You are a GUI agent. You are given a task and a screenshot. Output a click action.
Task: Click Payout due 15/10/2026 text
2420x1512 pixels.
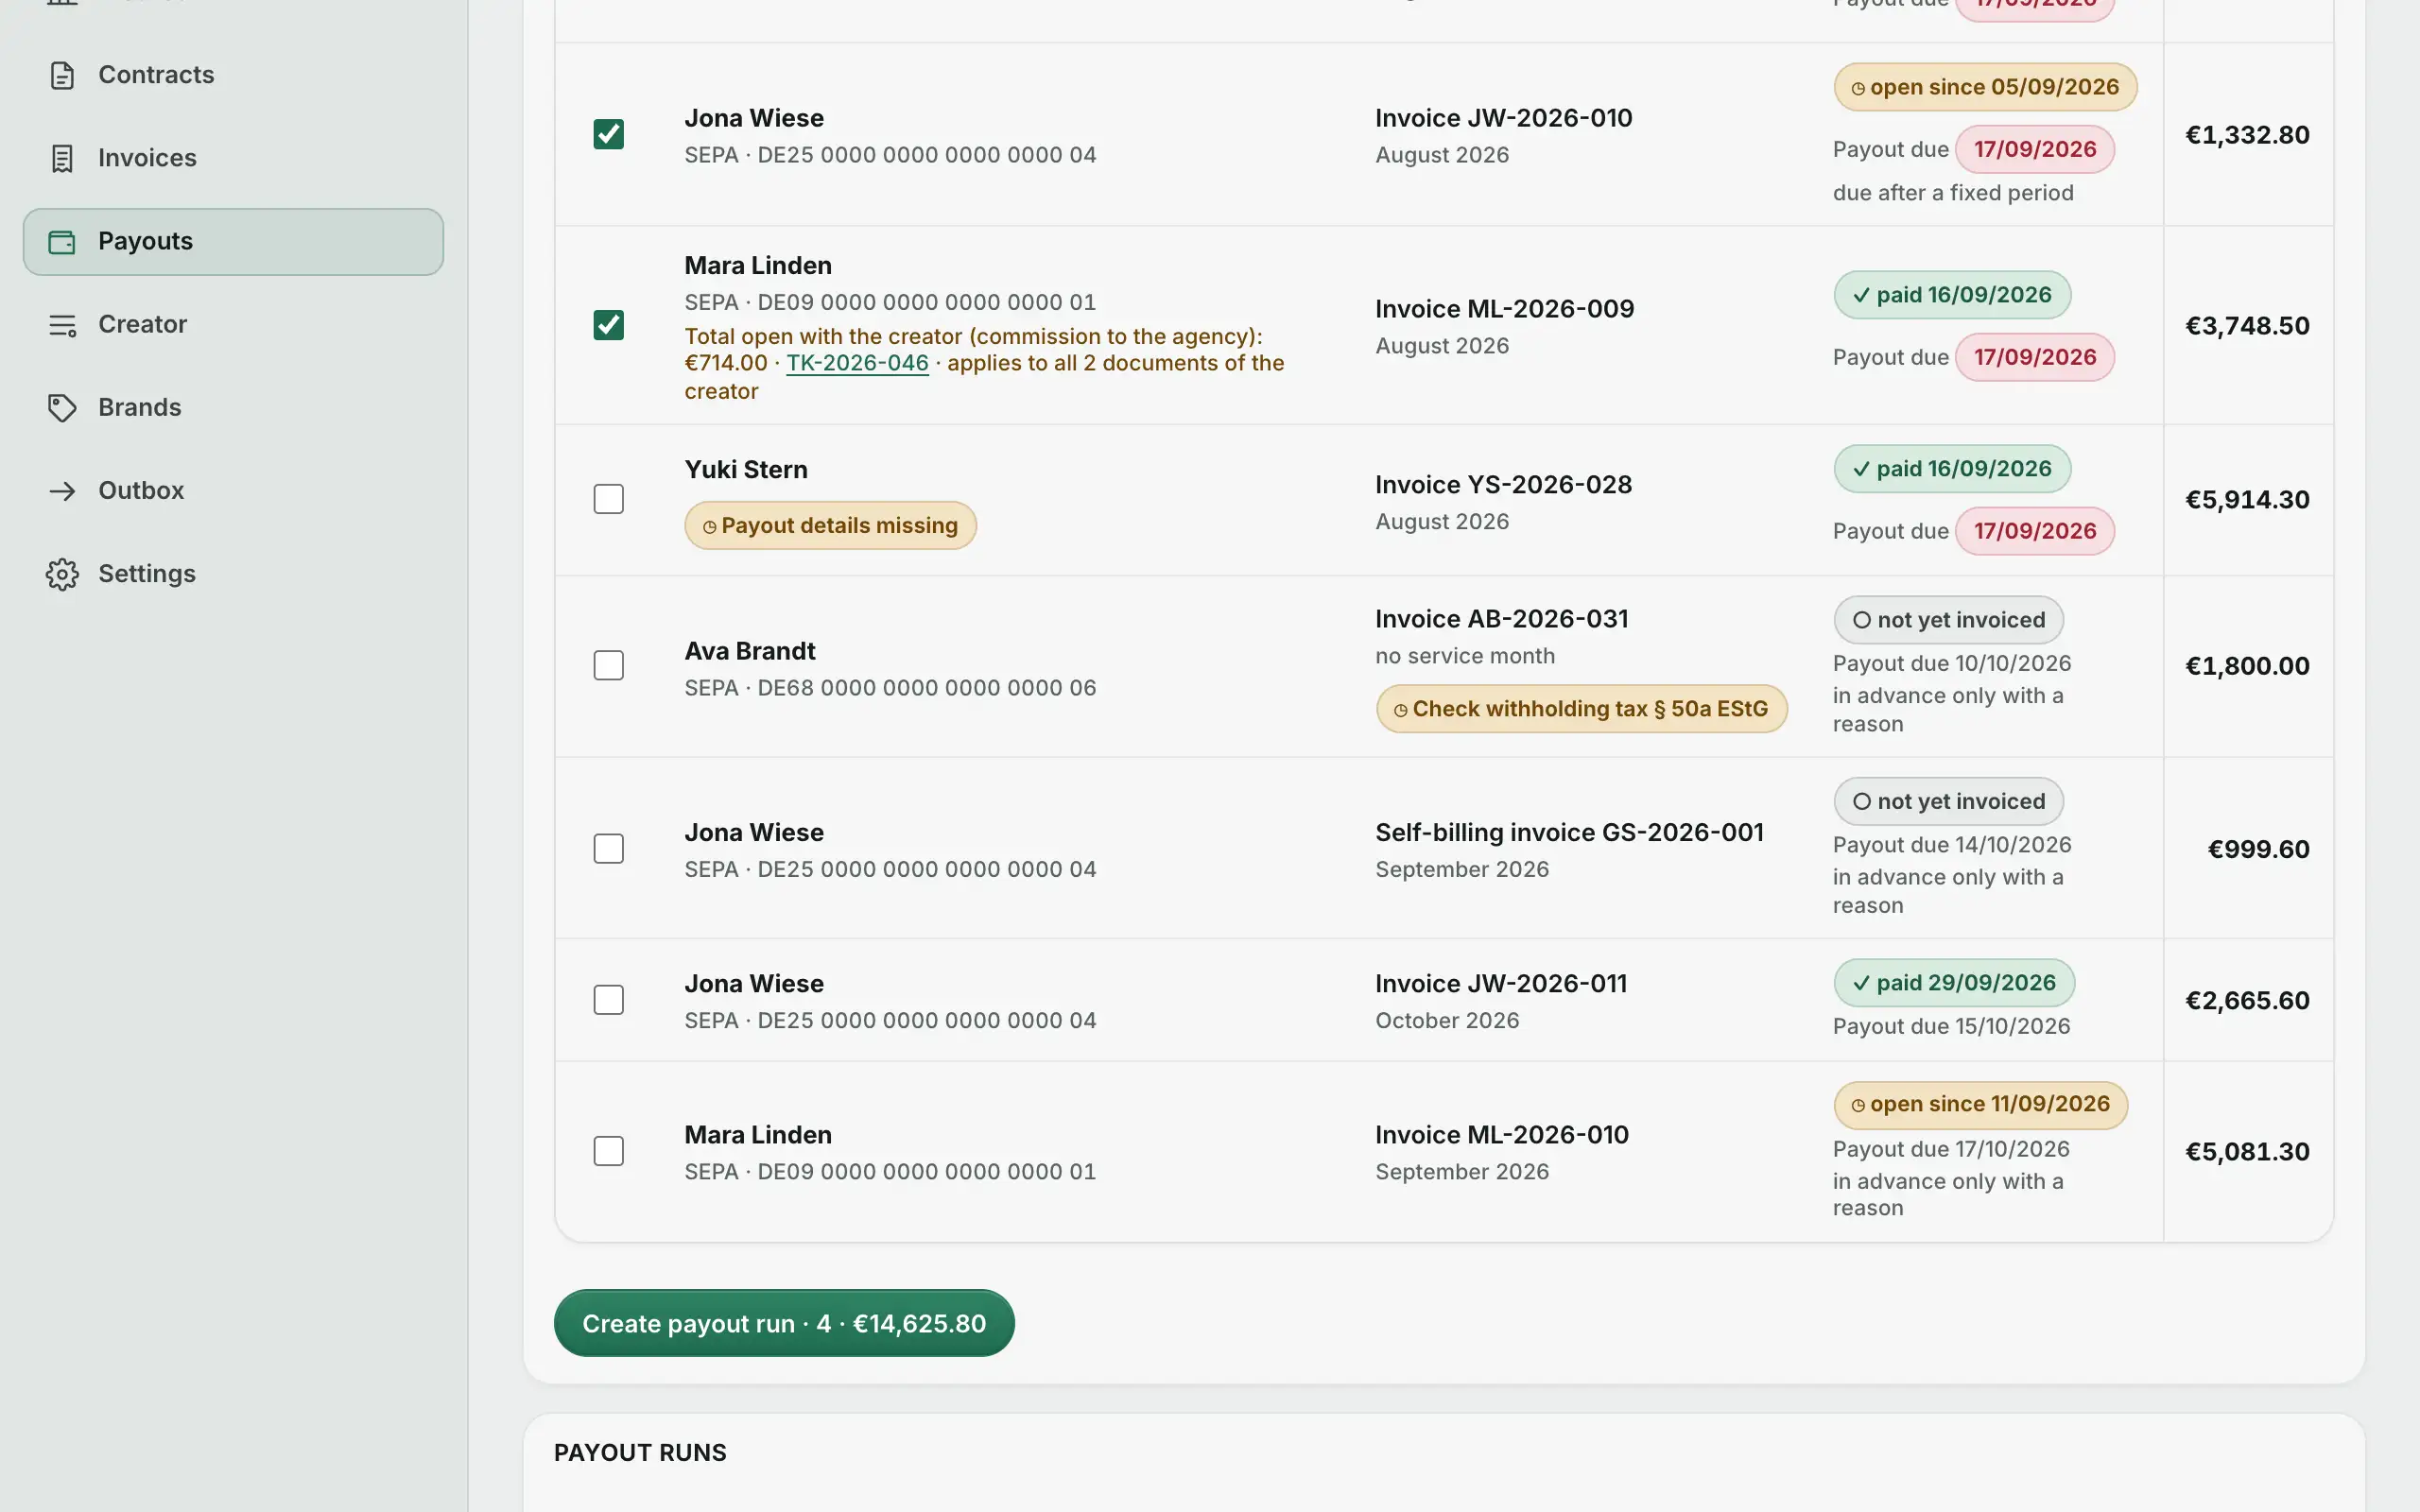[x=1951, y=1026]
